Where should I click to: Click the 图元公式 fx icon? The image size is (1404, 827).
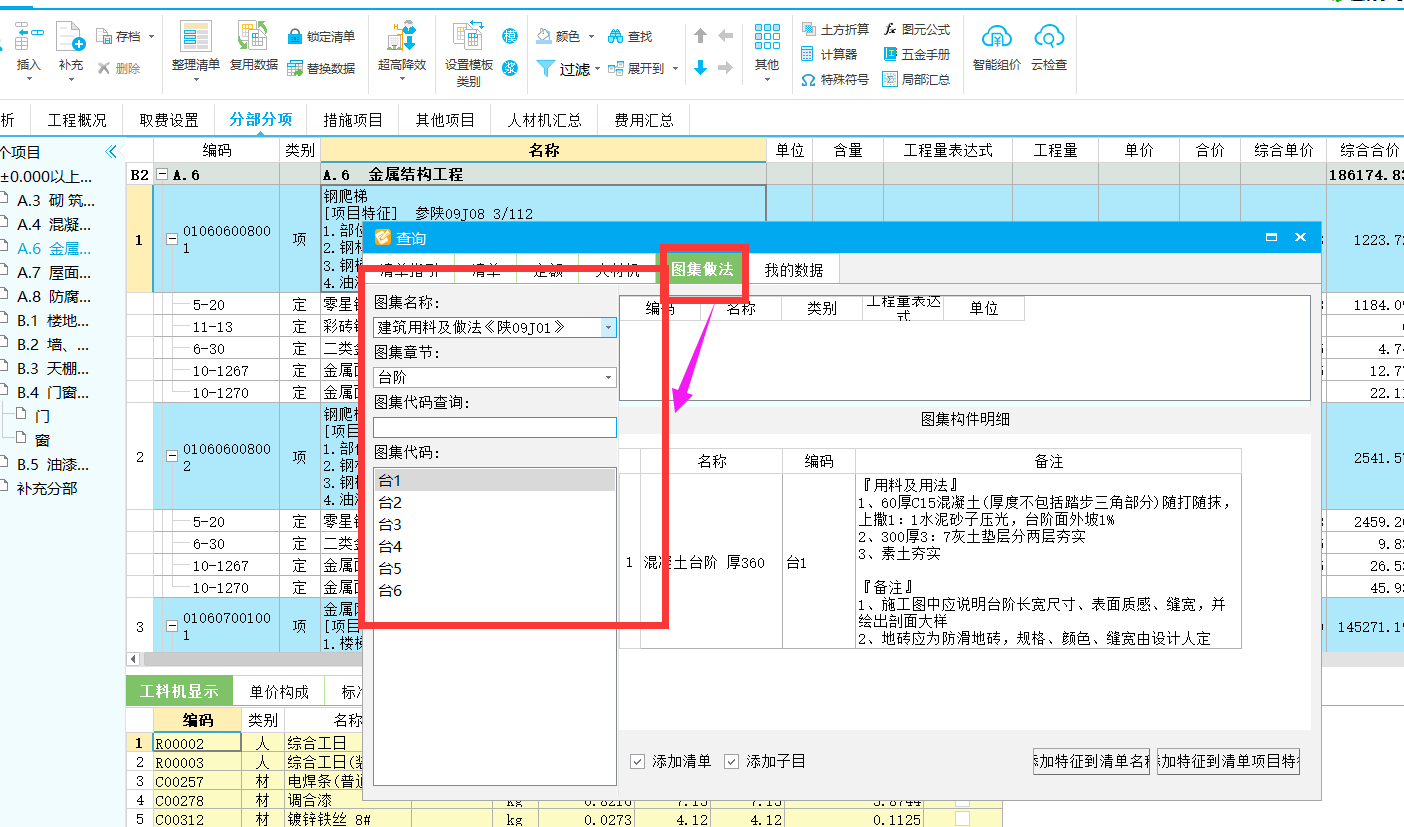pos(890,30)
